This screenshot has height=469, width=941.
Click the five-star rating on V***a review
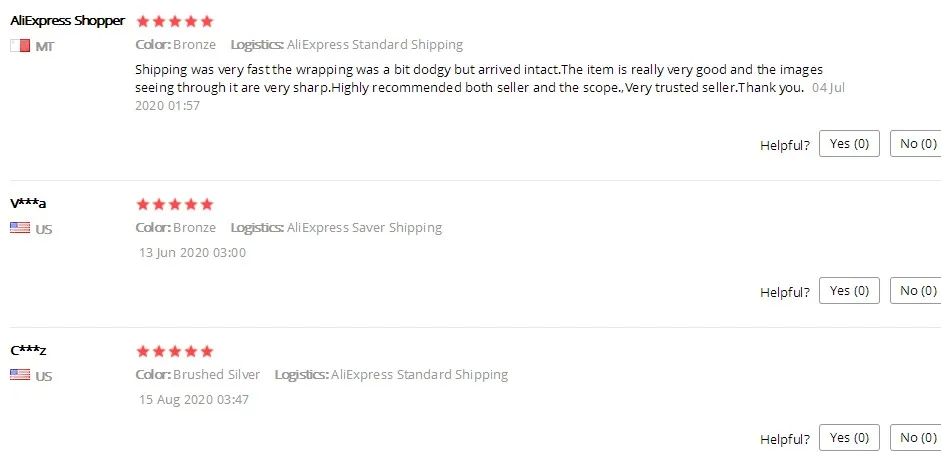(x=175, y=204)
